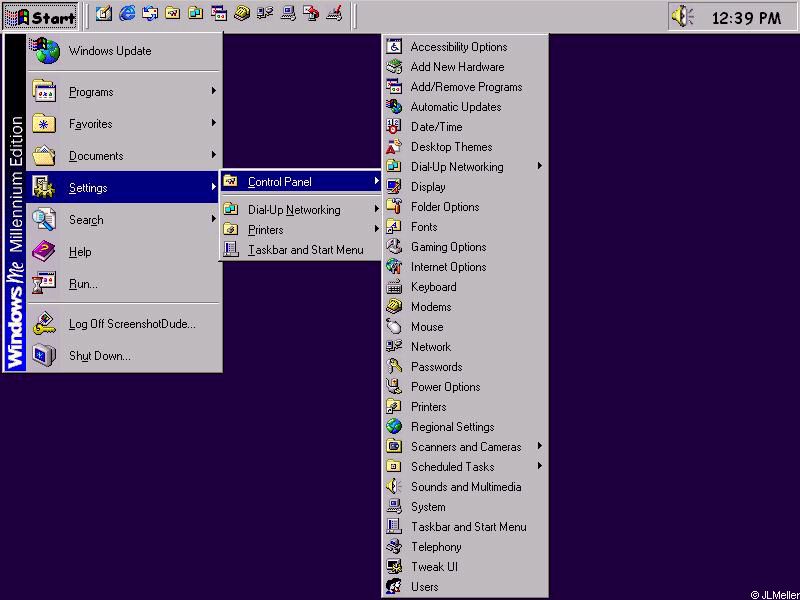The width and height of the screenshot is (800, 600).
Task: Click the Internet Options globe icon
Action: pyautogui.click(x=394, y=266)
